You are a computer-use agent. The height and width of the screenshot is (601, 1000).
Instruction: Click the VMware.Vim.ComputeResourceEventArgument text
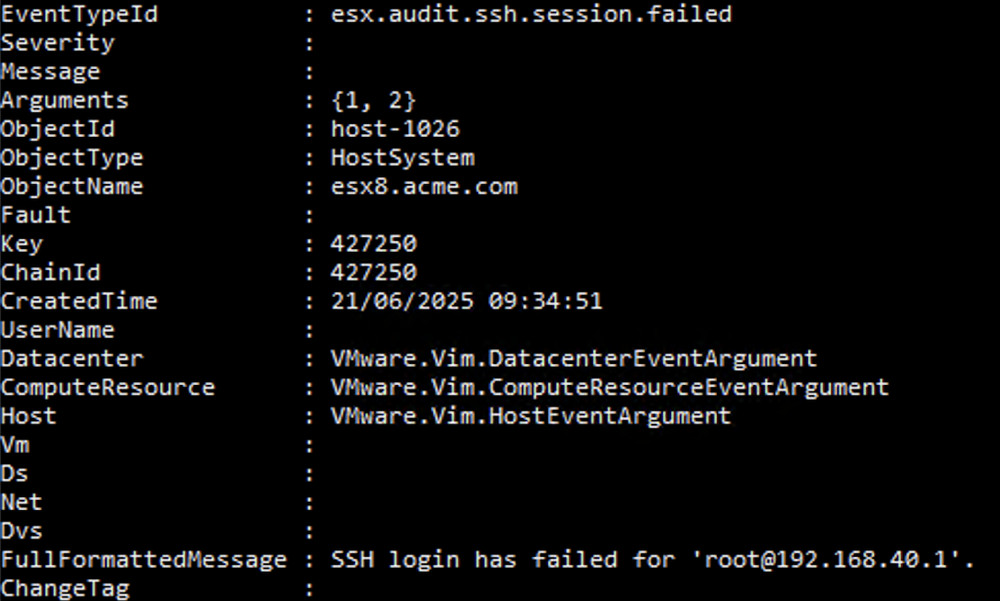point(609,387)
